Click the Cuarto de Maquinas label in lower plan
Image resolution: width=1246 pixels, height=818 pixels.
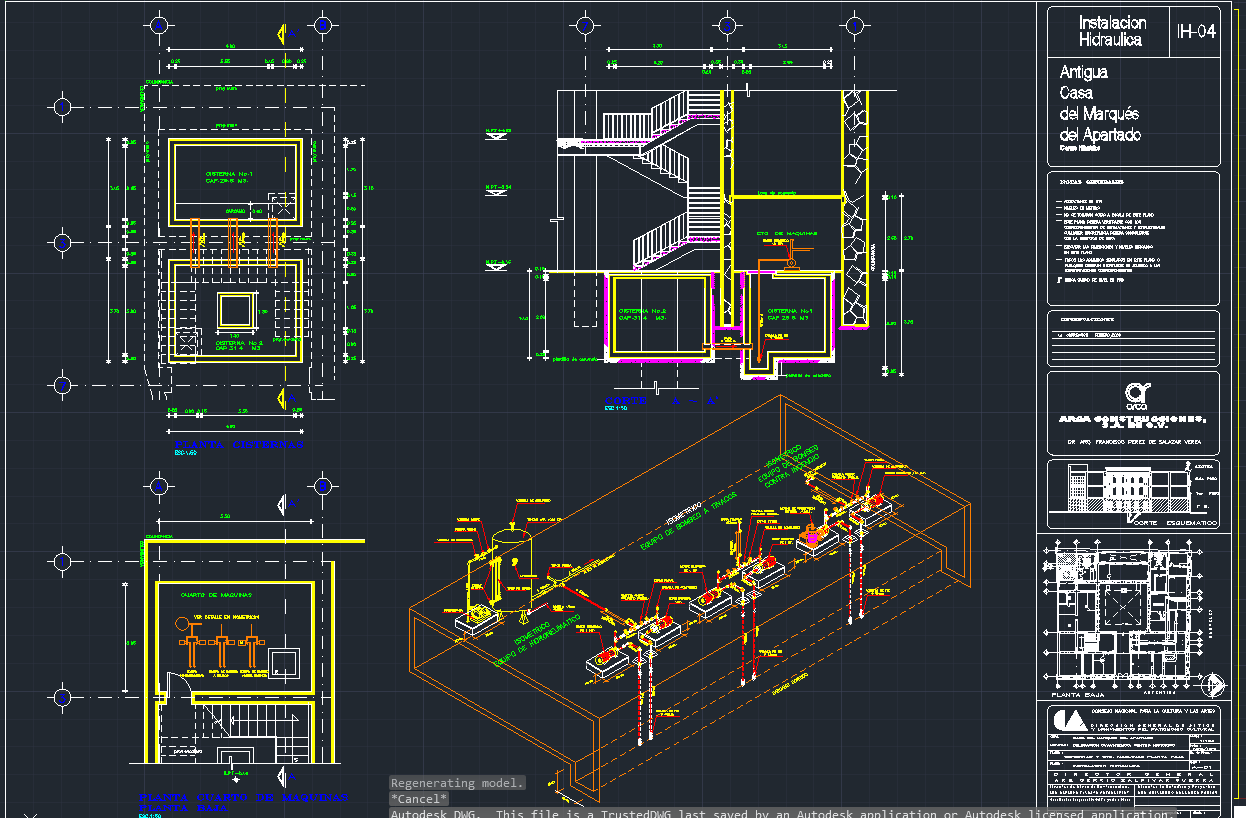(219, 595)
